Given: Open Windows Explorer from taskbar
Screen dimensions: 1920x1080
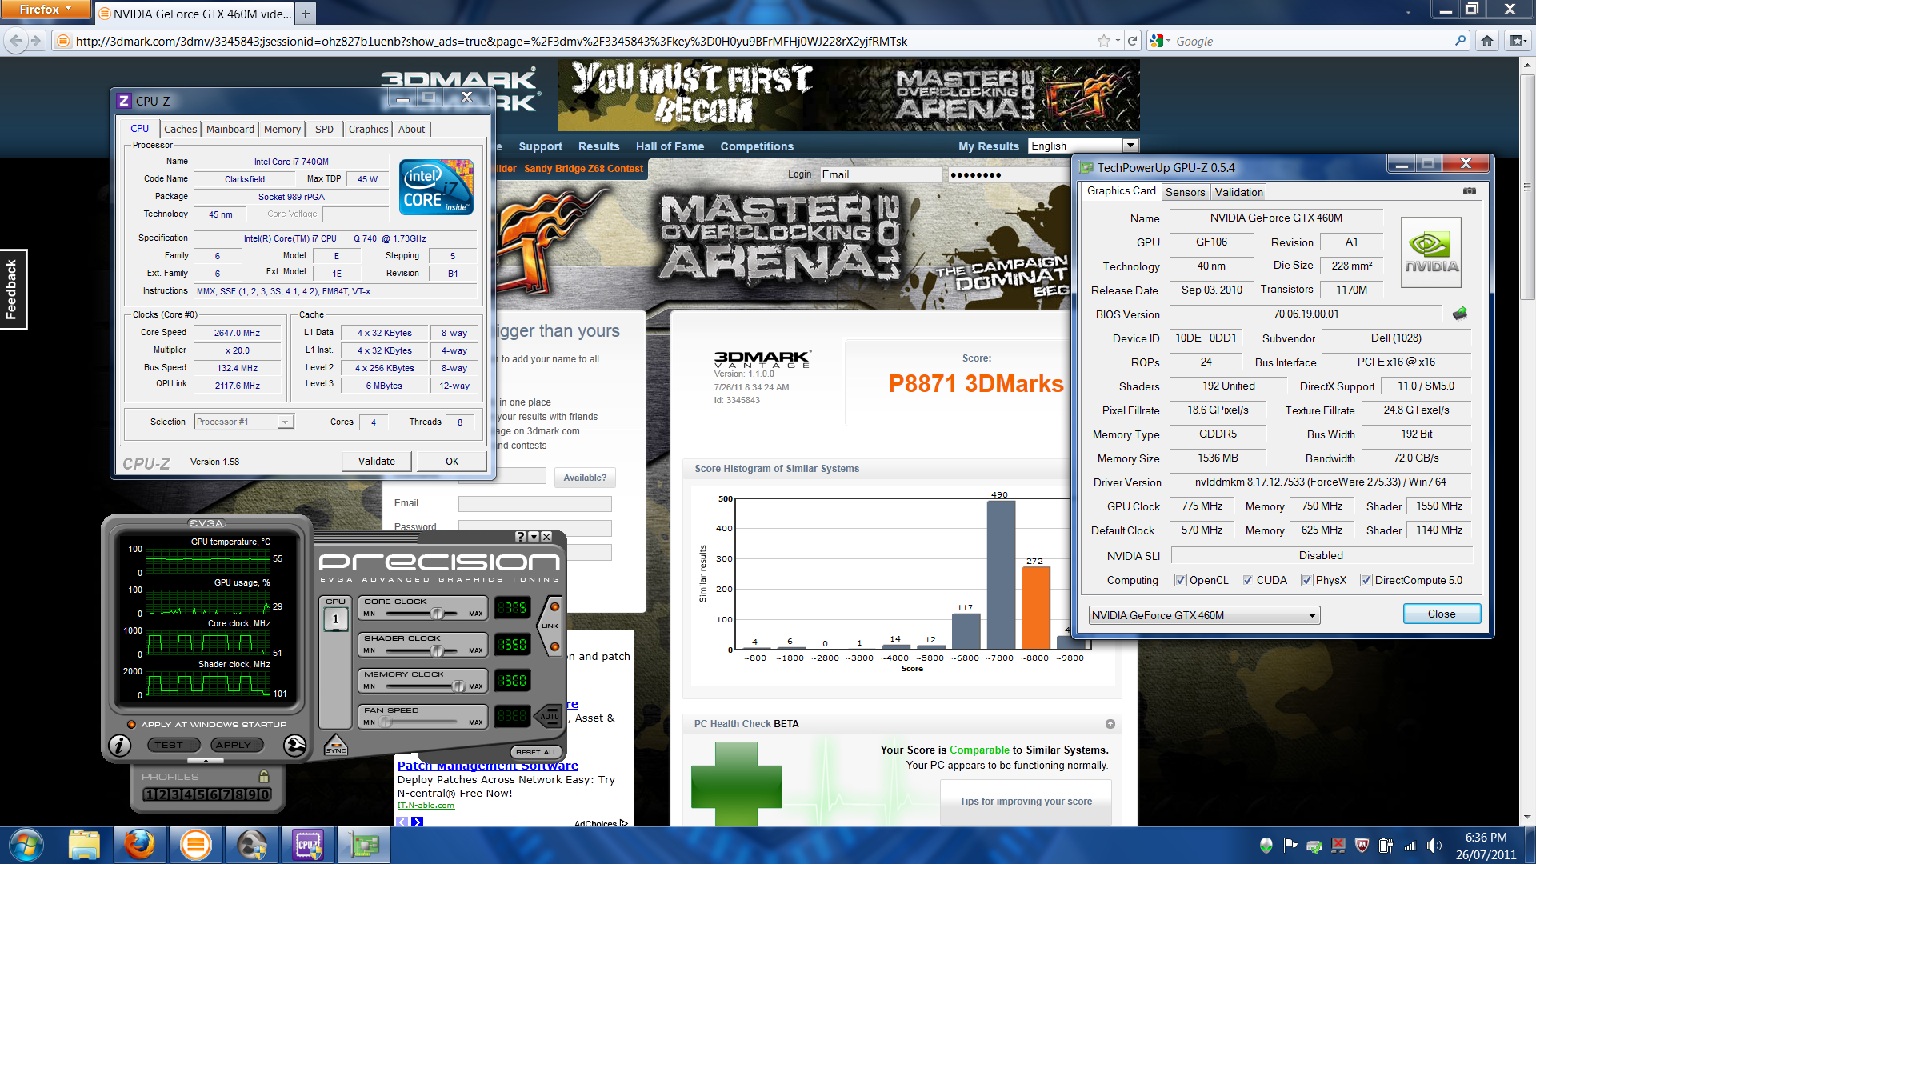Looking at the screenshot, I should [x=84, y=846].
